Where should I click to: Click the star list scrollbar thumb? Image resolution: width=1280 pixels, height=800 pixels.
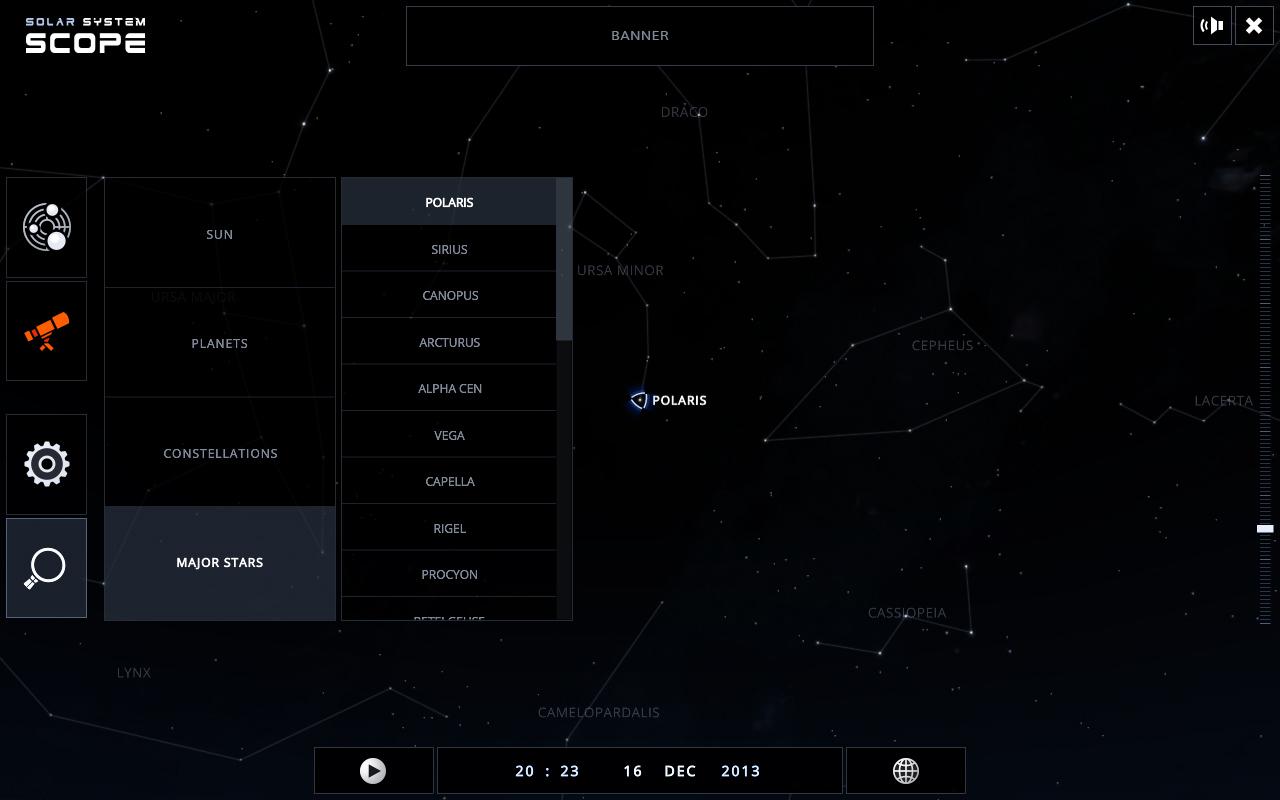pos(564,259)
